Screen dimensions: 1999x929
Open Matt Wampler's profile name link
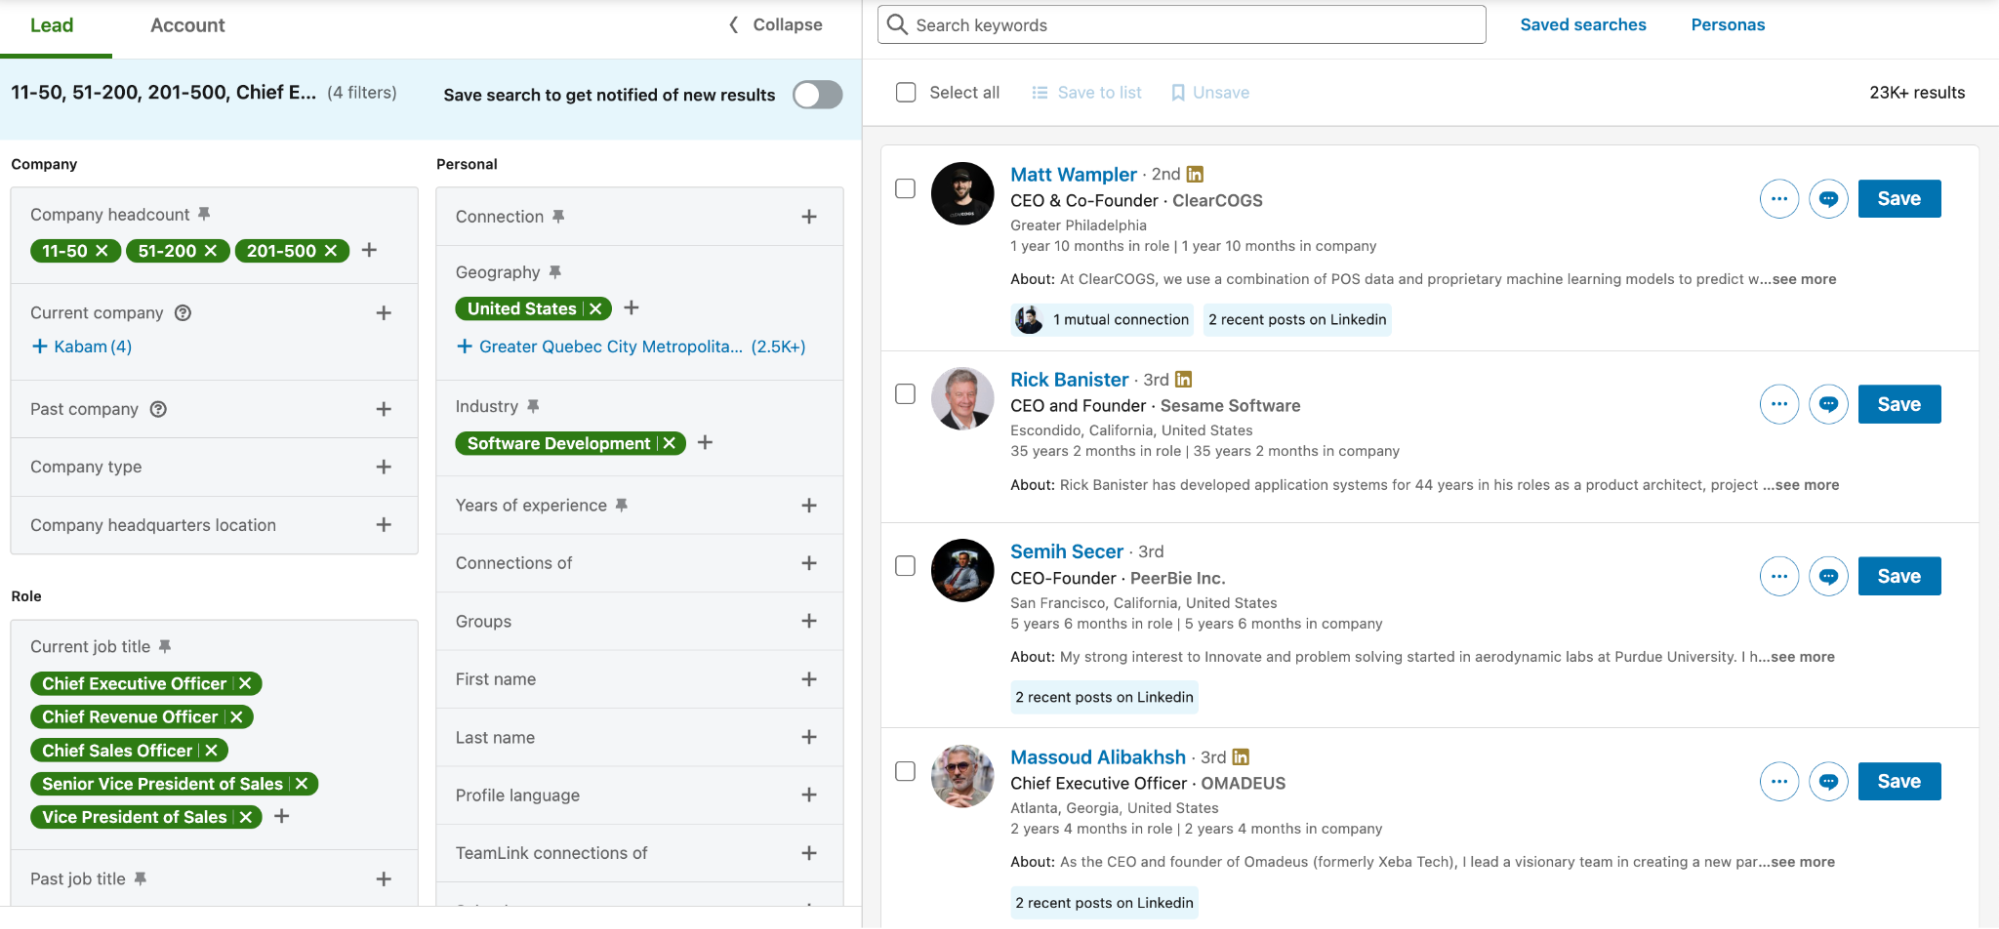[1073, 175]
